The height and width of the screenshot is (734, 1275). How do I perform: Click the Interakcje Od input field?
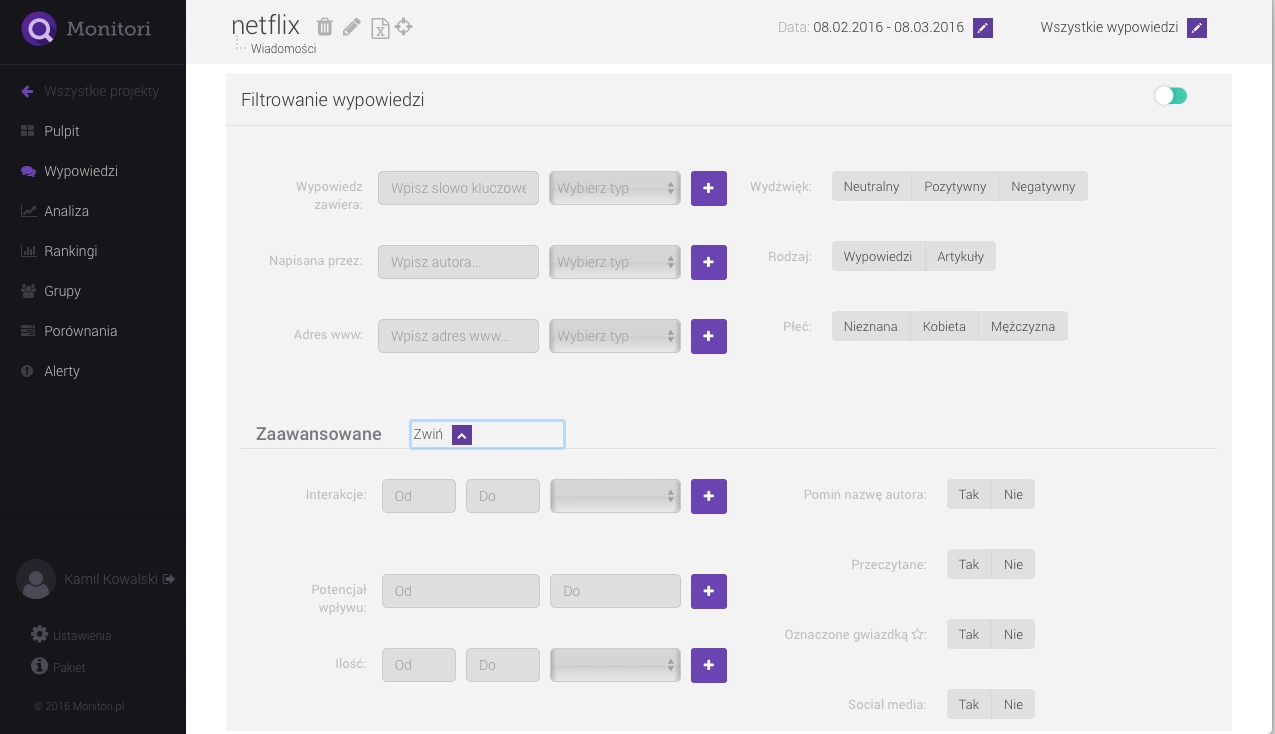[x=419, y=496]
